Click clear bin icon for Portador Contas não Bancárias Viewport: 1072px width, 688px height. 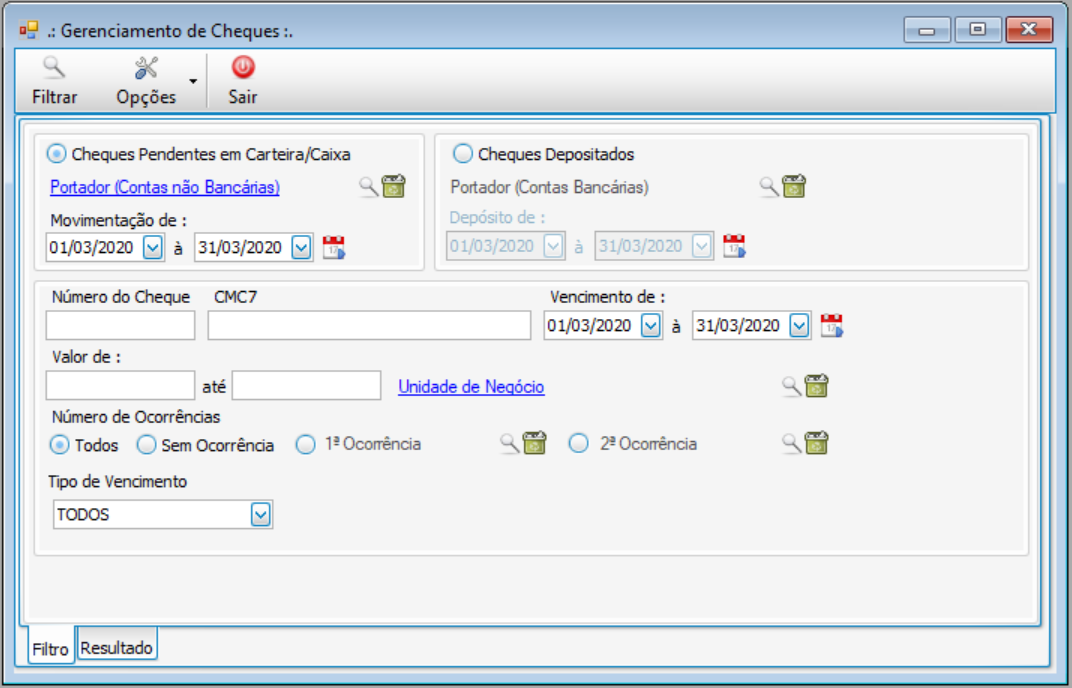(x=394, y=186)
